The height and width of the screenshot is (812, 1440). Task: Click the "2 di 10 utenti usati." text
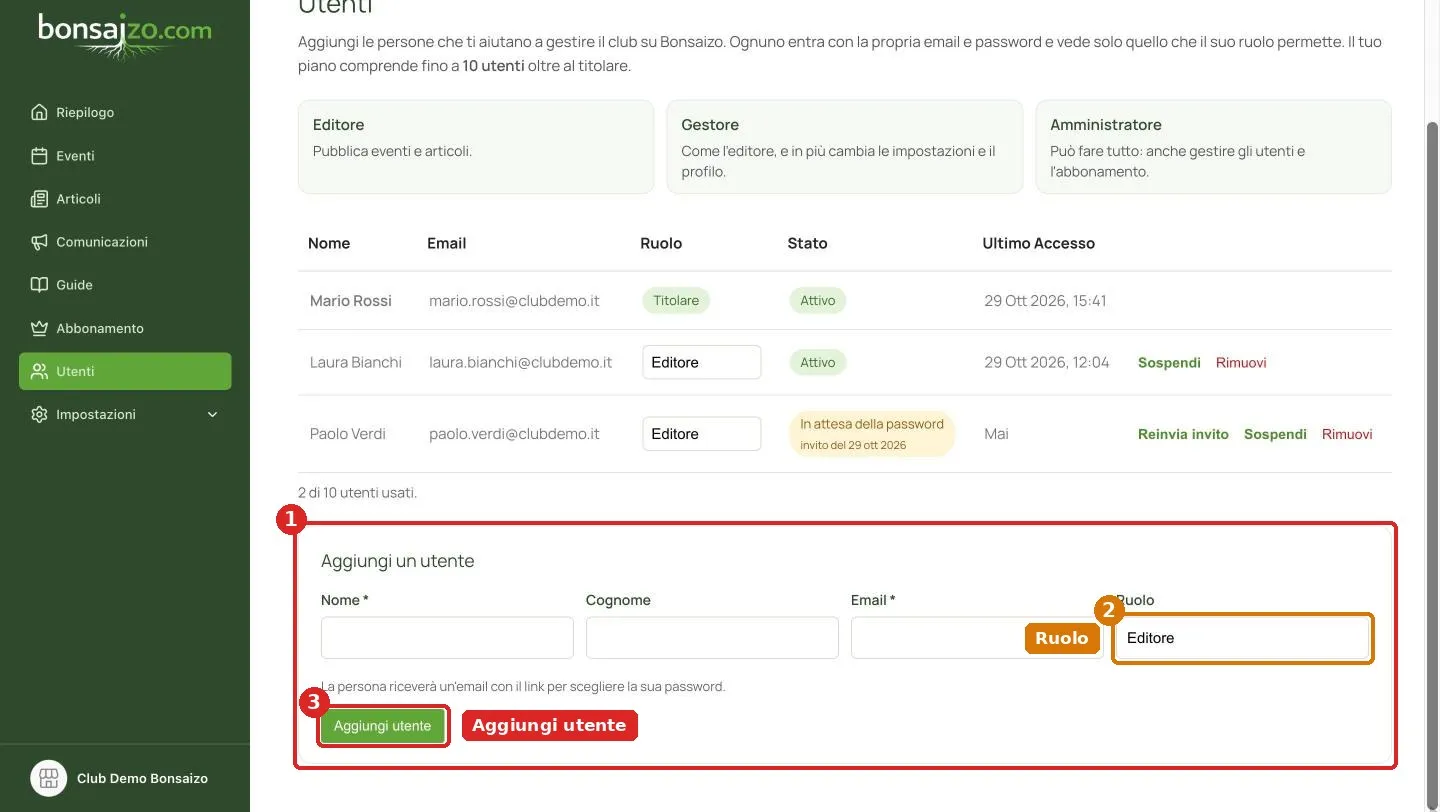[357, 493]
